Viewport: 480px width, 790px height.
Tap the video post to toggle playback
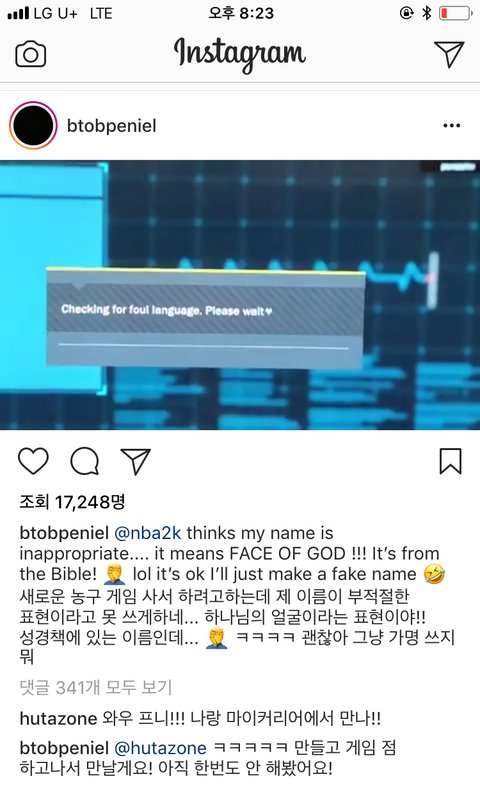(240, 295)
